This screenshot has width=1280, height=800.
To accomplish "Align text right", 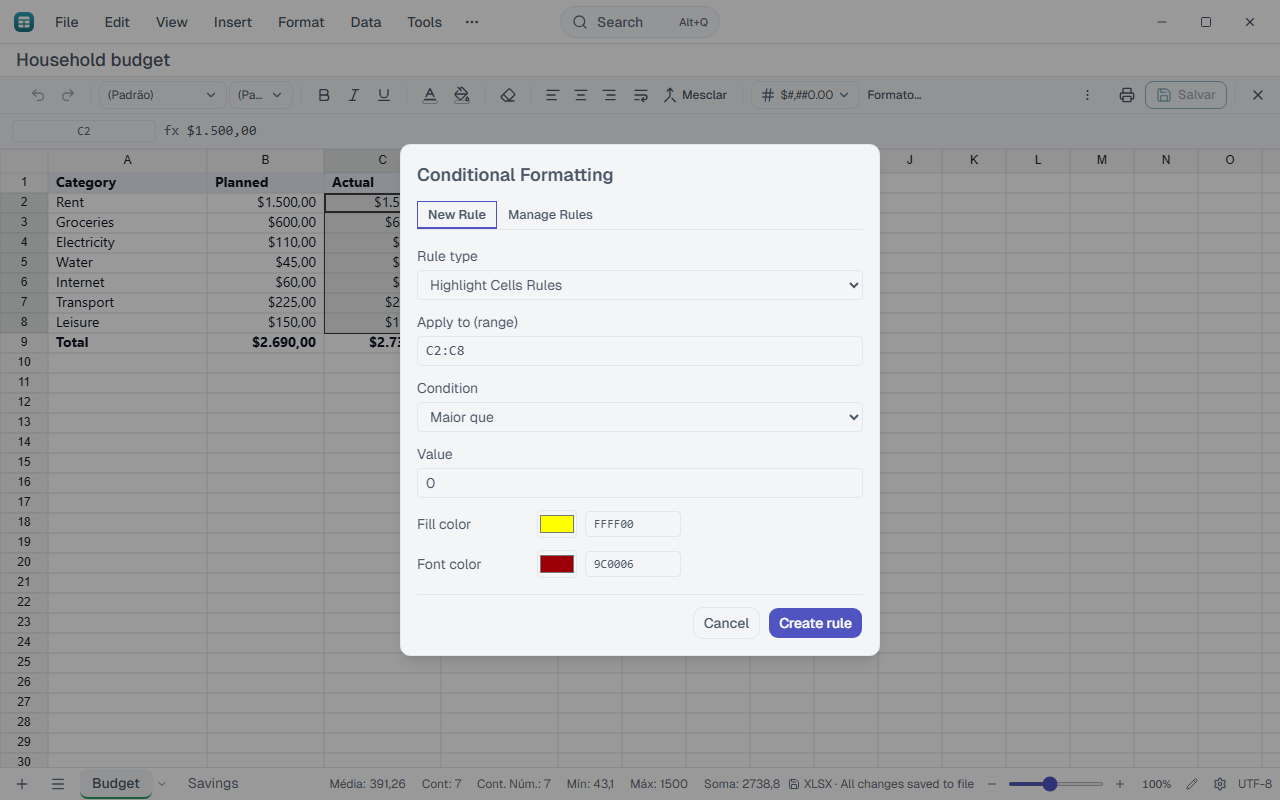I will pos(610,95).
